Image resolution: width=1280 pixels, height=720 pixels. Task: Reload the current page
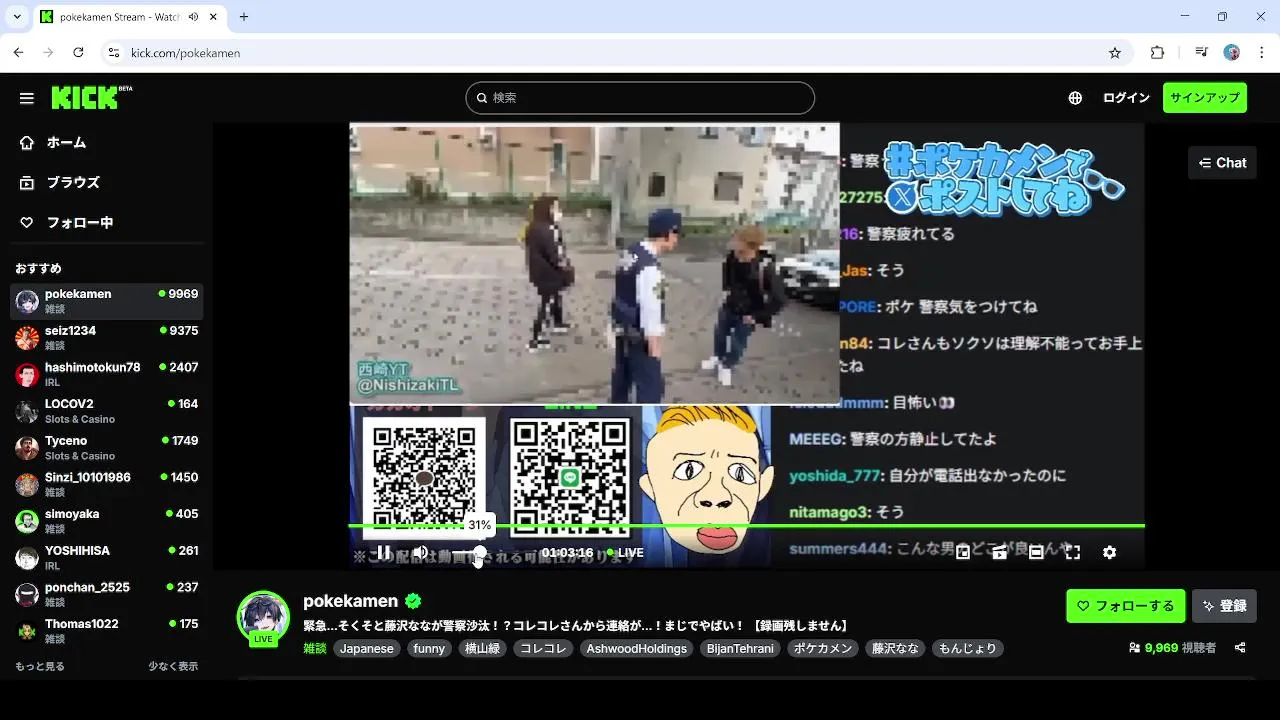point(78,53)
